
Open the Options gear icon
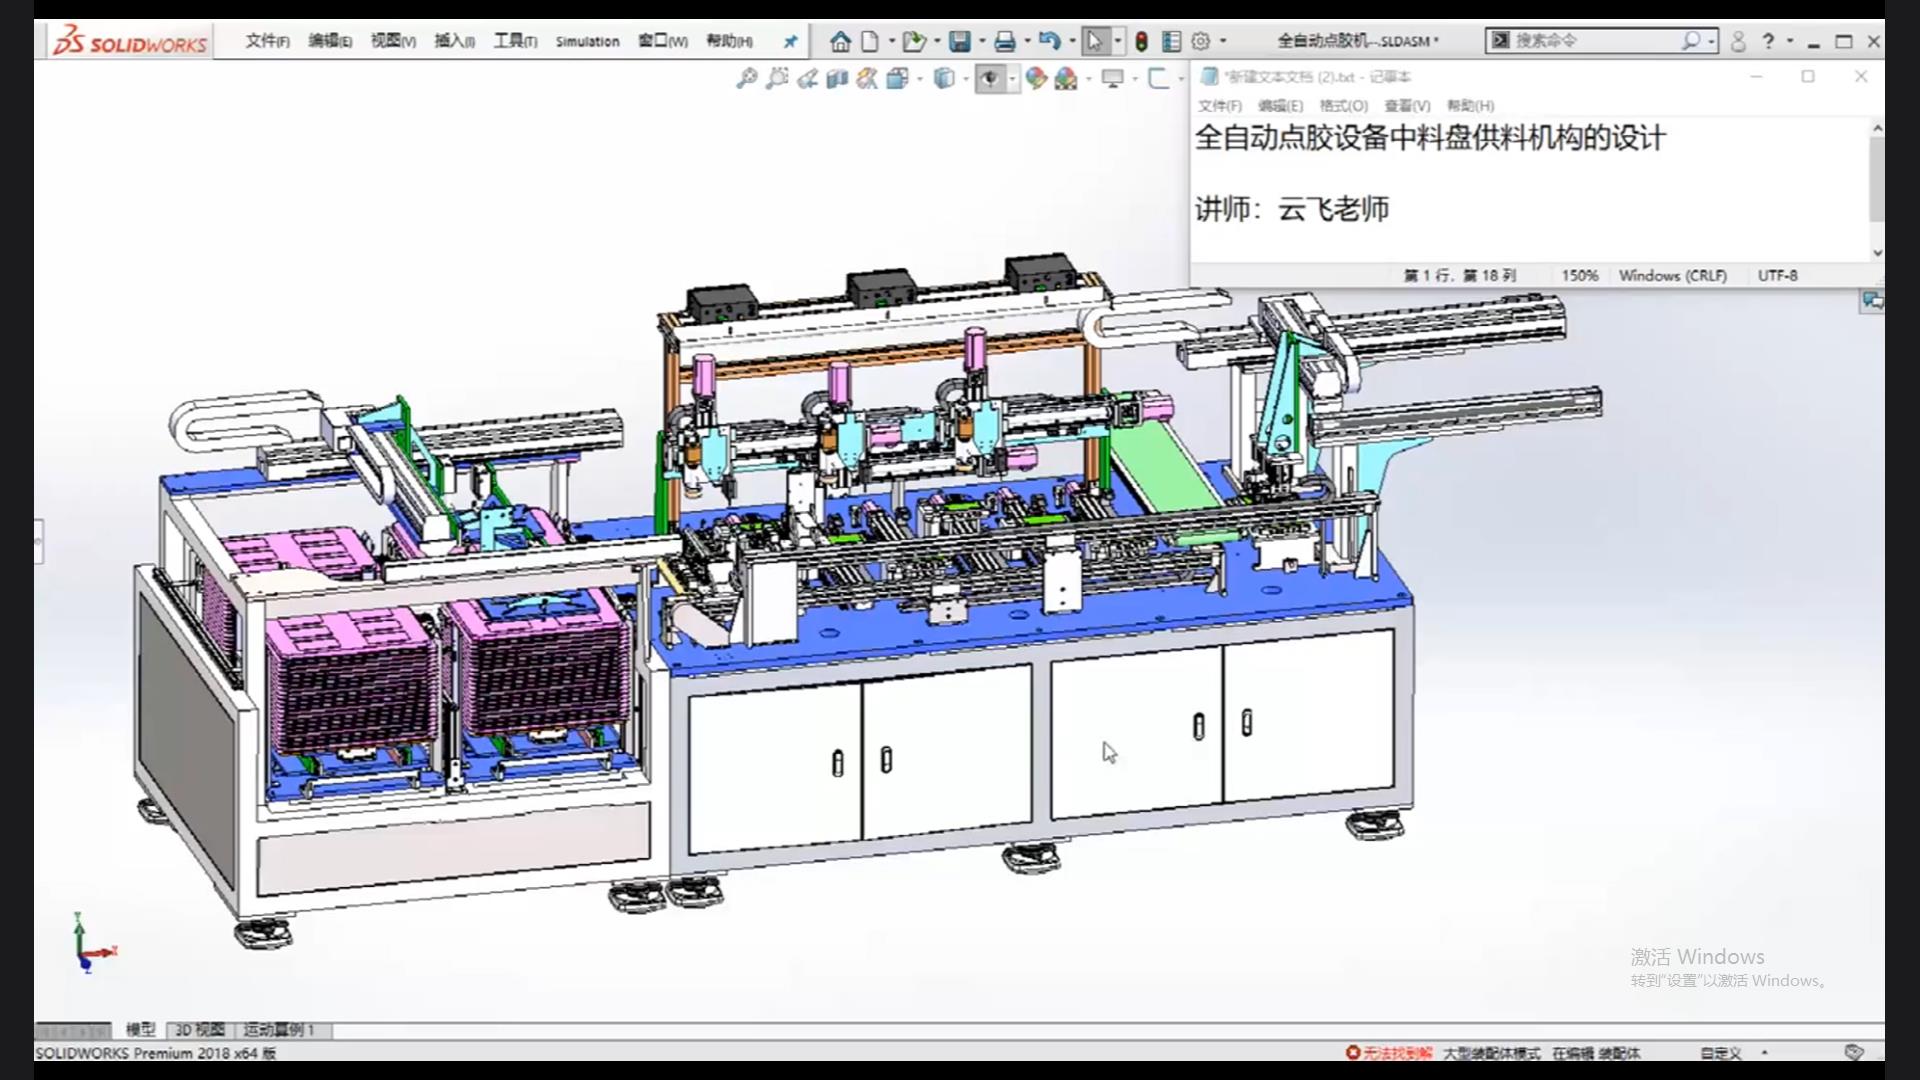coord(1201,41)
